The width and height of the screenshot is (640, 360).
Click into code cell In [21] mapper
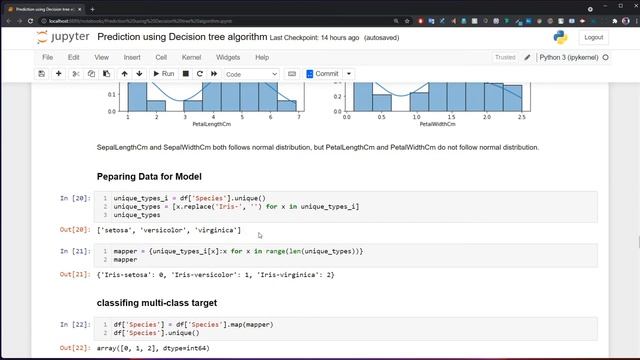tap(345, 256)
